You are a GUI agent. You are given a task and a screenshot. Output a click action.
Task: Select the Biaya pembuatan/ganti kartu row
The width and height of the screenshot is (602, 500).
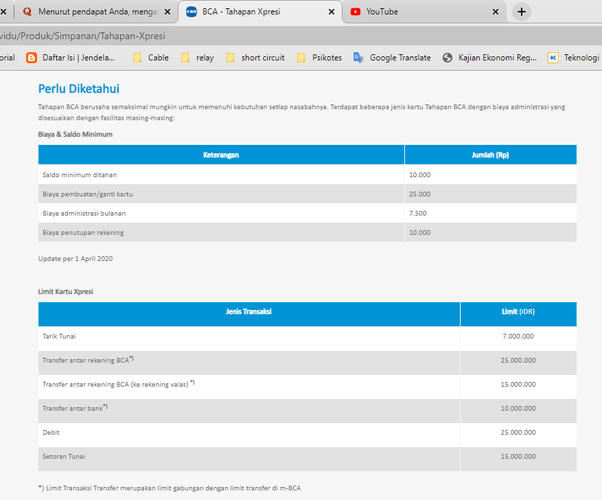(307, 194)
